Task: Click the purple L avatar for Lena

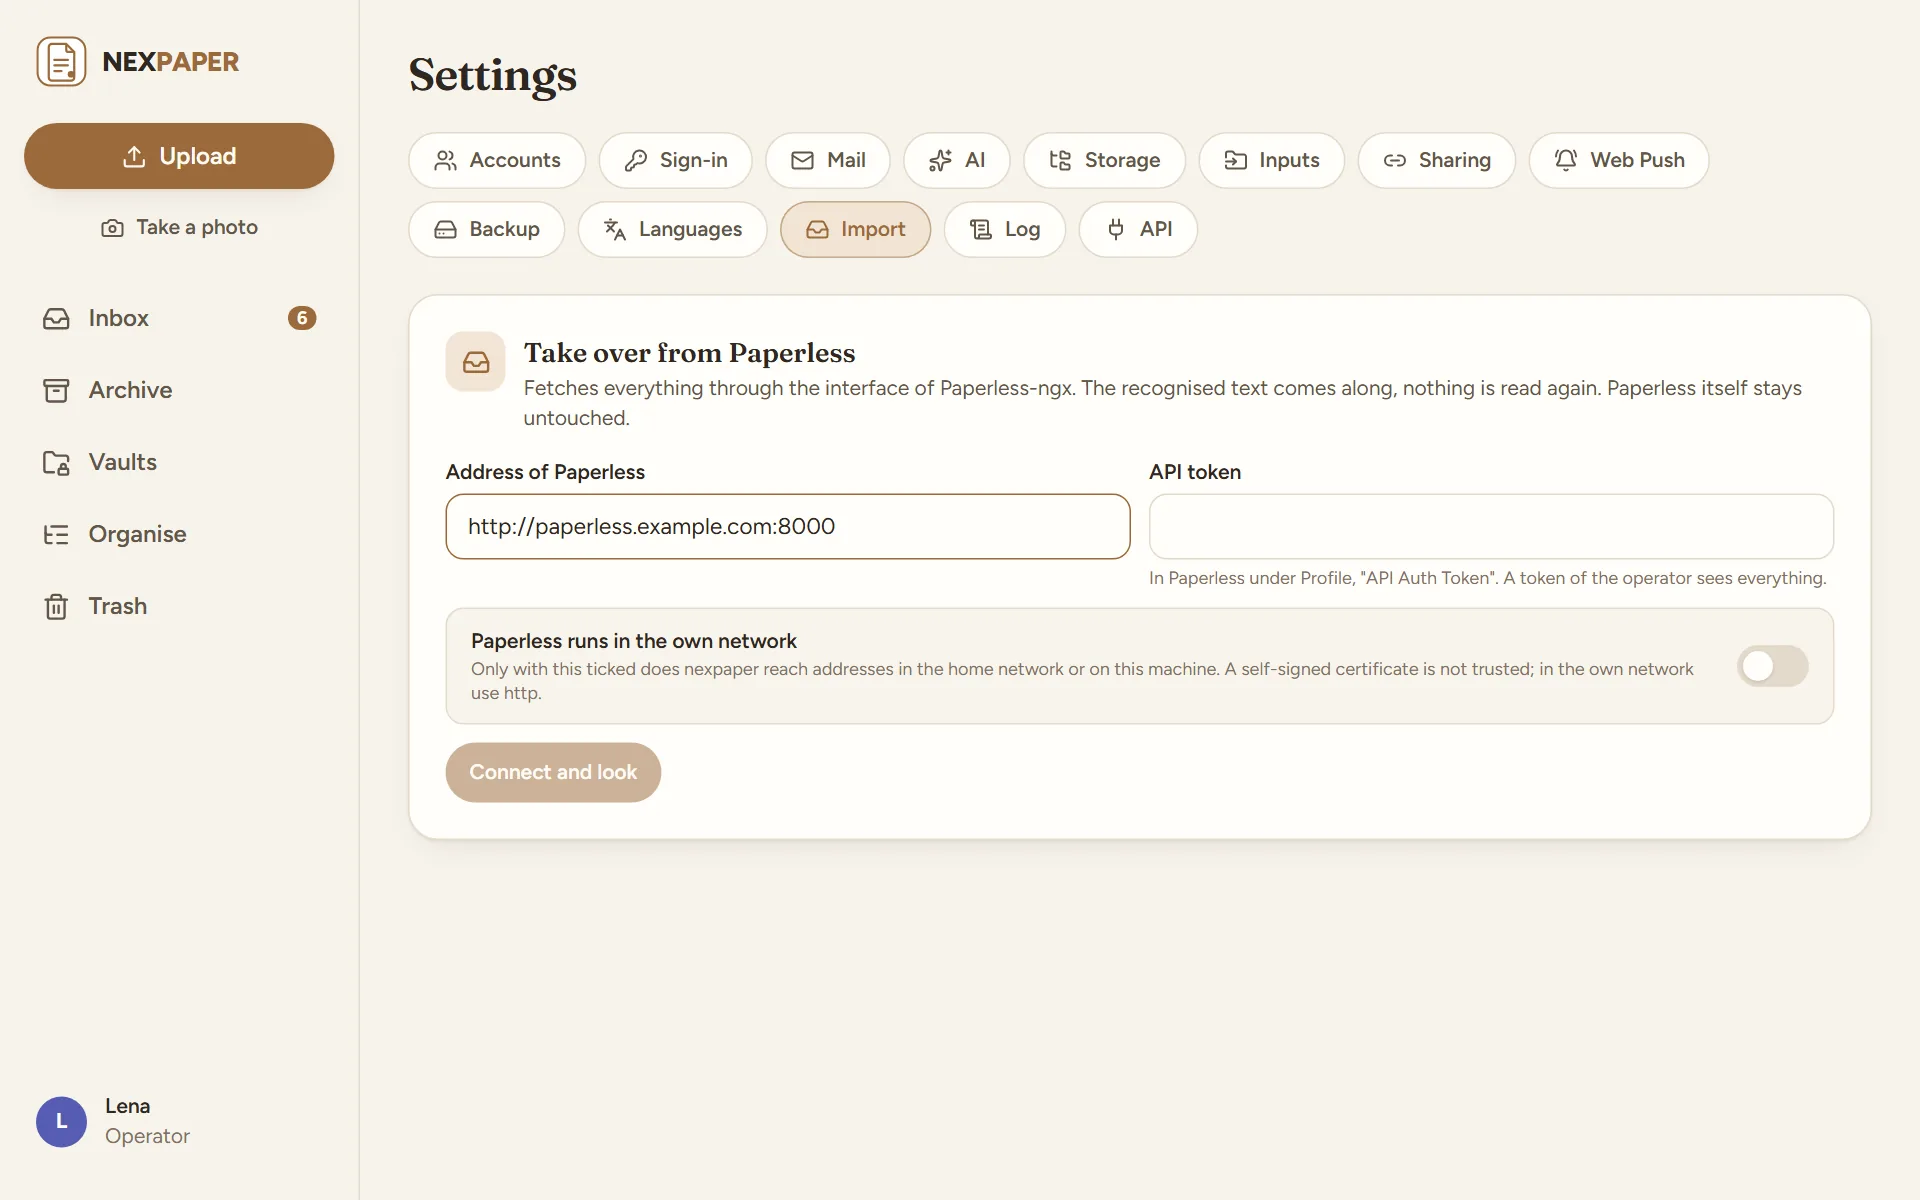Action: (x=61, y=1121)
